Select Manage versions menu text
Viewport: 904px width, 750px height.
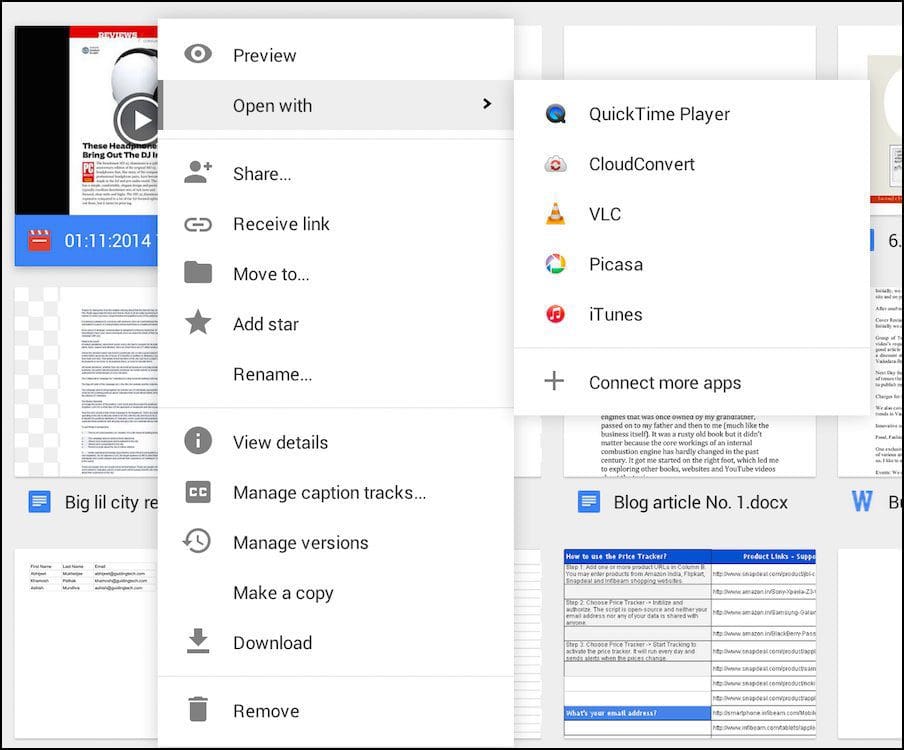pyautogui.click(x=300, y=542)
